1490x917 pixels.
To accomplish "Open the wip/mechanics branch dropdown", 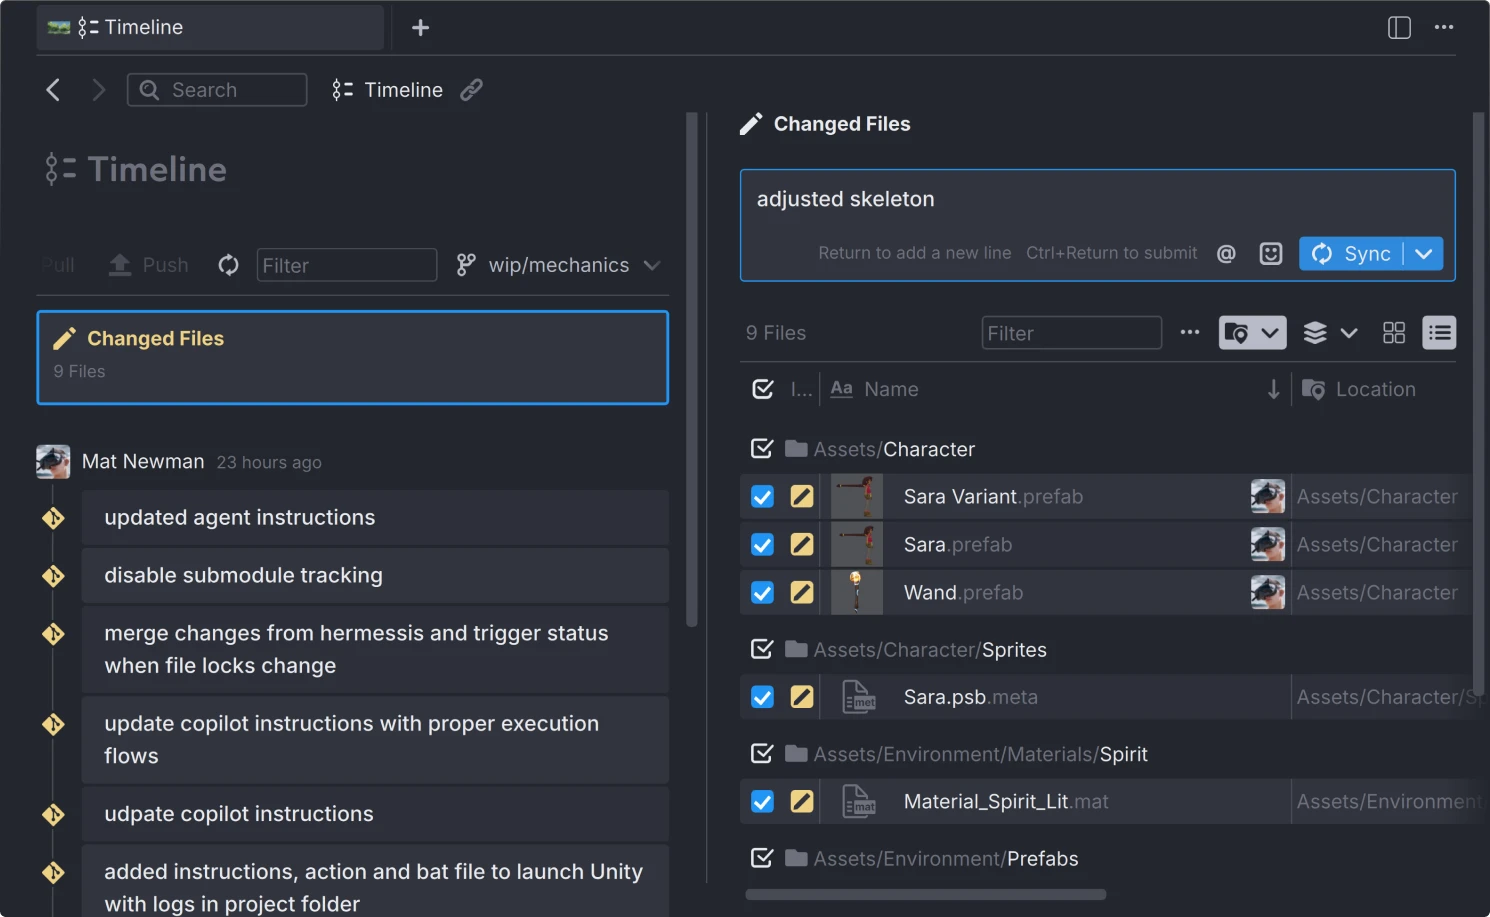I will click(652, 265).
